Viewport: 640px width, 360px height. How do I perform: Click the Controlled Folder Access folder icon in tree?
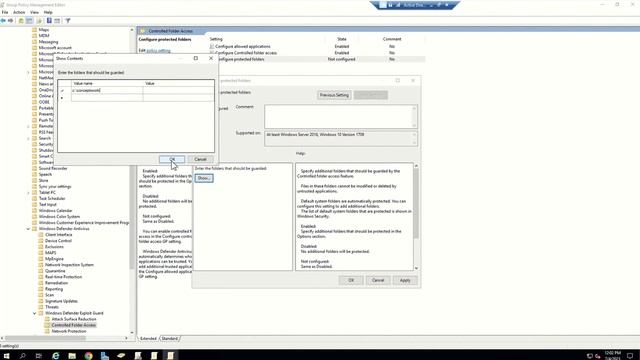[x=47, y=325]
